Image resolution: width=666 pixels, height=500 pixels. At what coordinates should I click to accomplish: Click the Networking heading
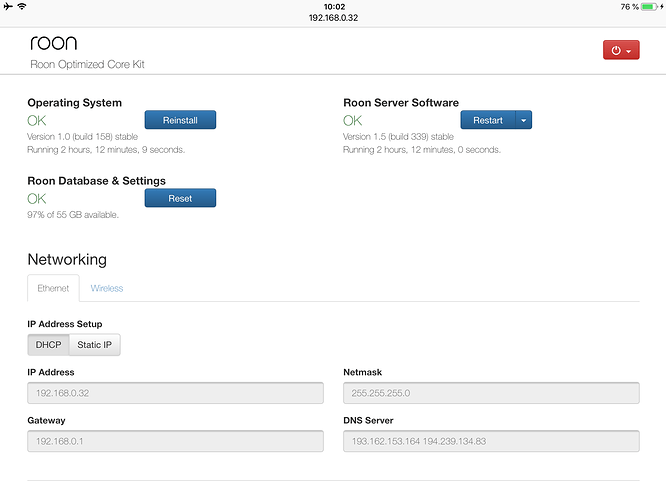67,259
